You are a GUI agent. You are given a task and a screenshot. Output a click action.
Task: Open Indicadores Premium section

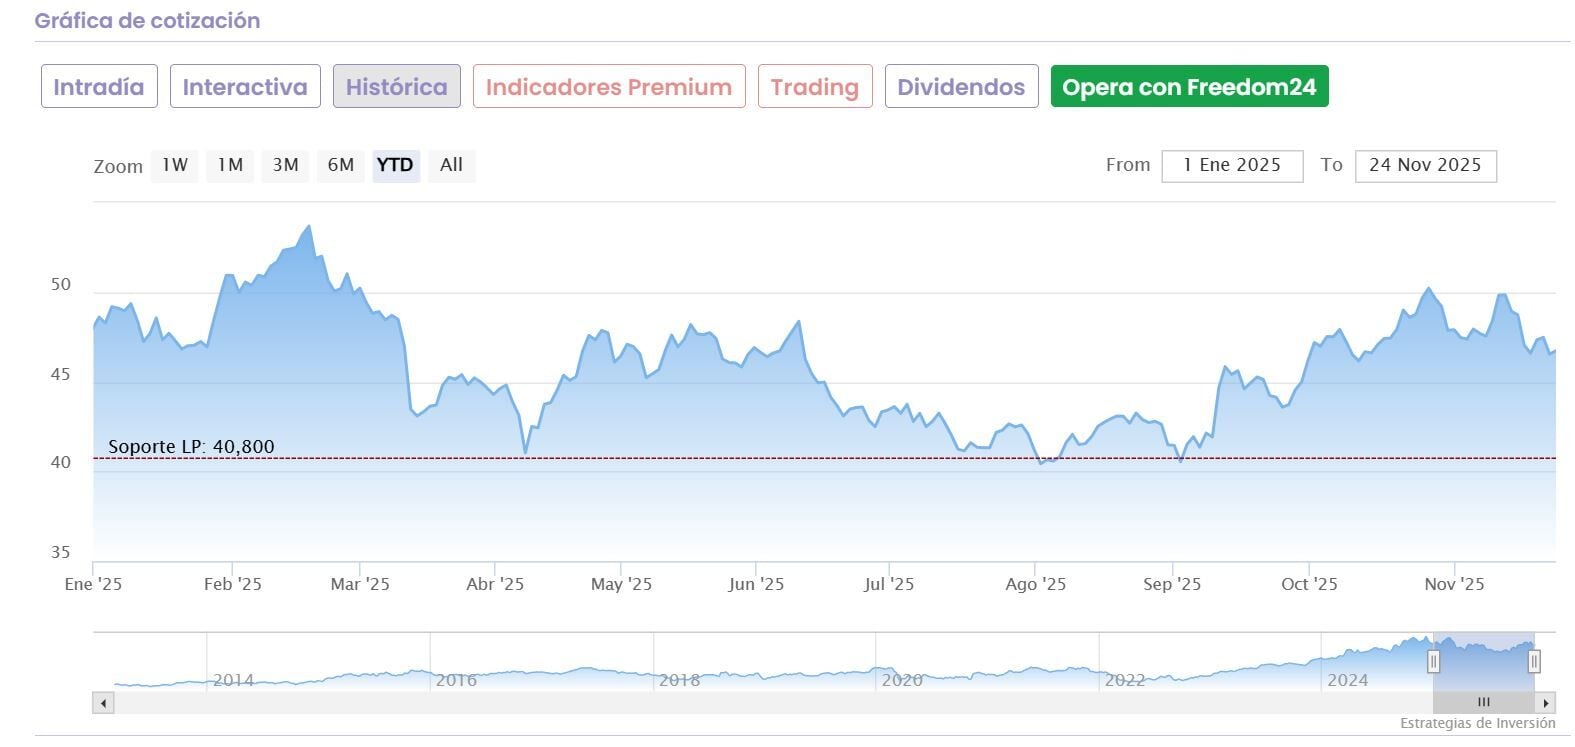click(x=609, y=87)
